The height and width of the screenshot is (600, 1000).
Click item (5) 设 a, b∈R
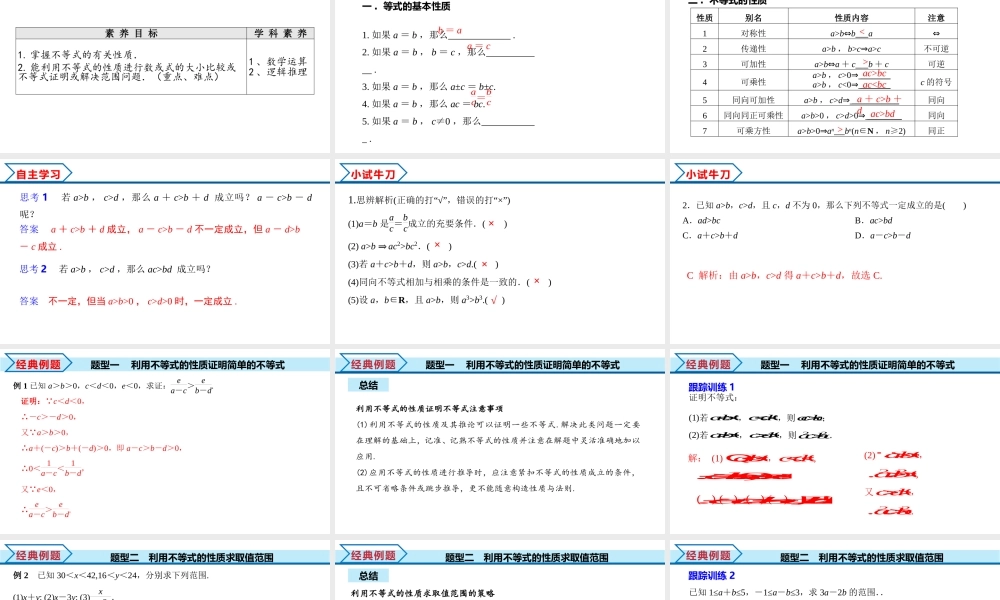coord(426,300)
